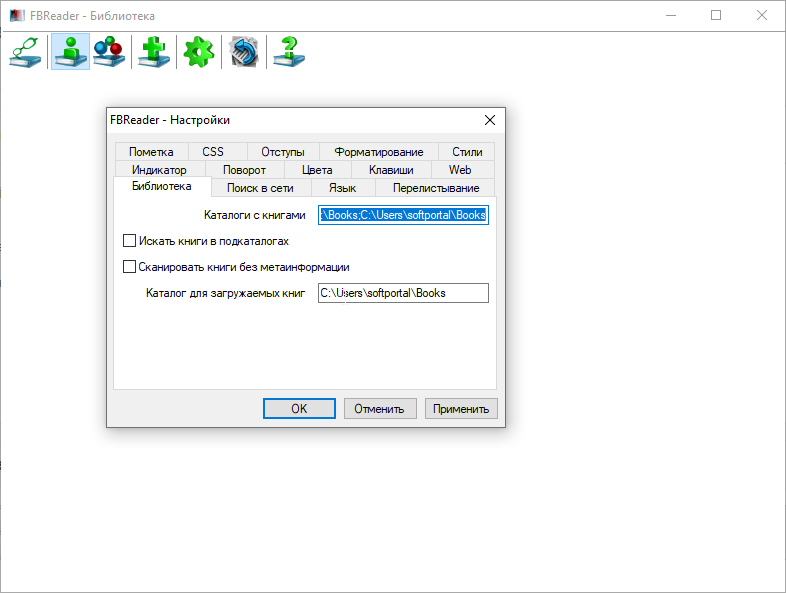Screen dimensions: 786x593
Task: Click the blue arrow rotate icon
Action: tap(244, 52)
